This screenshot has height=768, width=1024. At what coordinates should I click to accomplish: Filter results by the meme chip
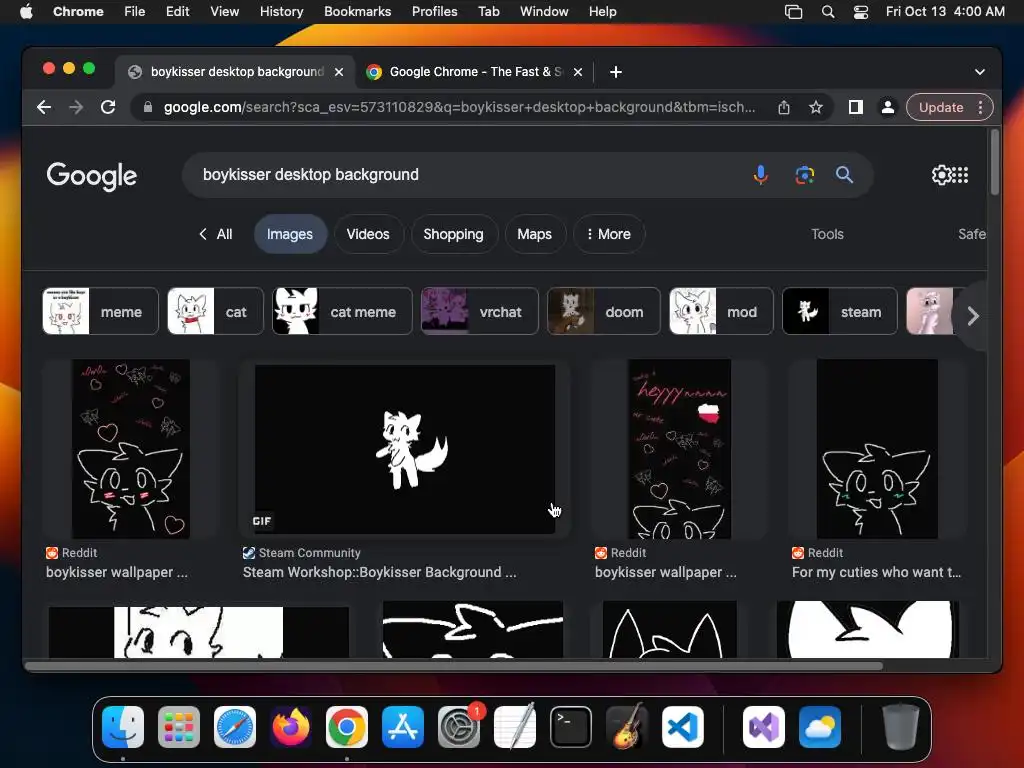click(x=101, y=312)
